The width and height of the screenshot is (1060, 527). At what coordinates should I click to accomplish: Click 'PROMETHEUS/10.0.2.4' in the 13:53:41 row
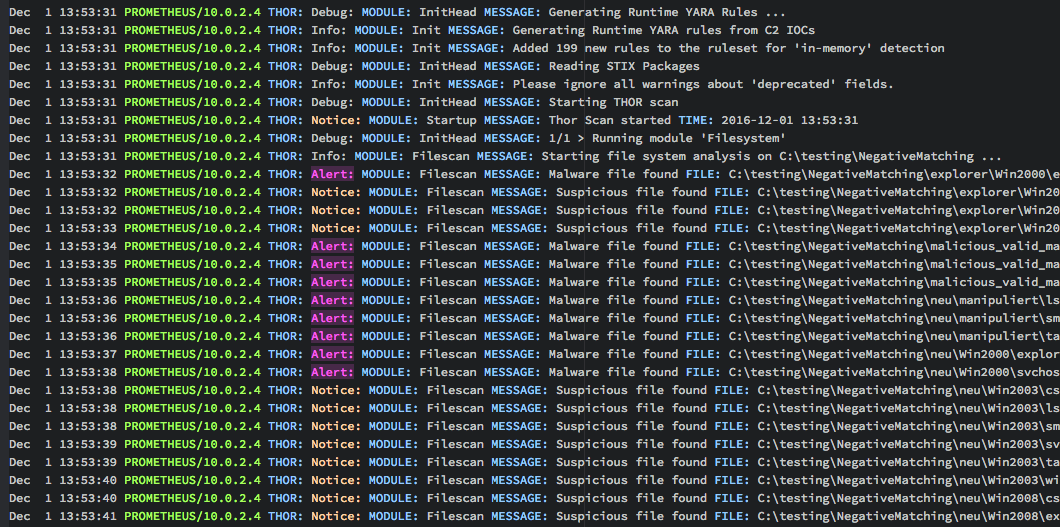pos(193,516)
